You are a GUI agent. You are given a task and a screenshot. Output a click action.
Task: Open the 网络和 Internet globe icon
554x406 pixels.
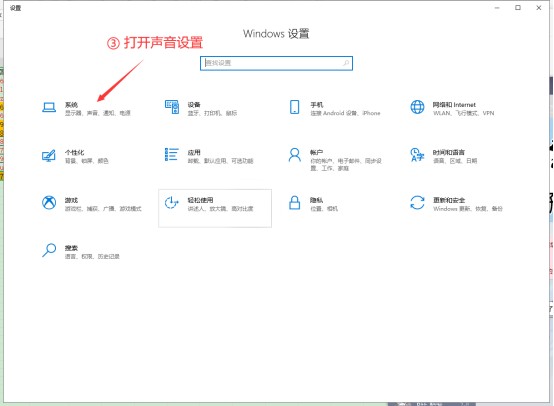point(417,107)
